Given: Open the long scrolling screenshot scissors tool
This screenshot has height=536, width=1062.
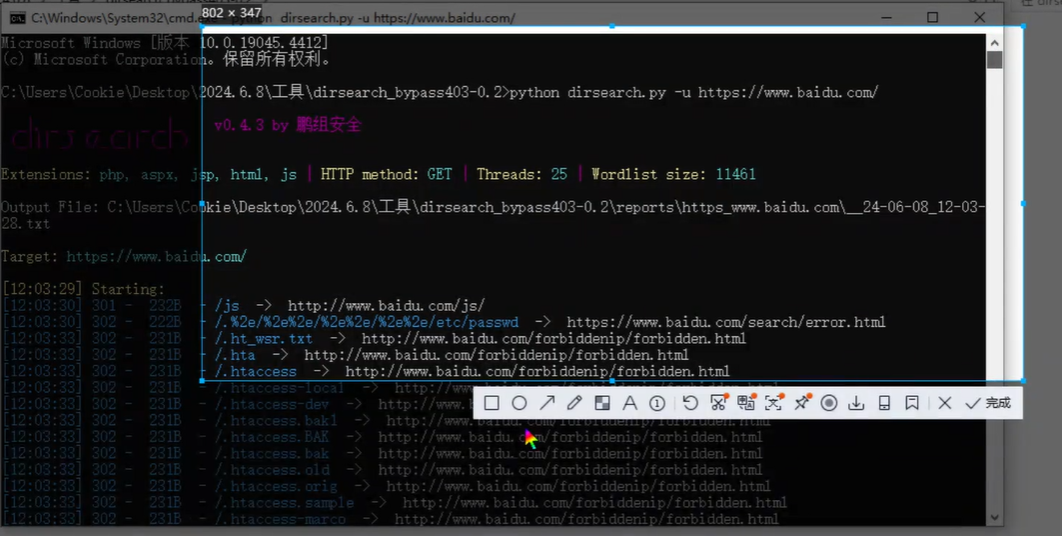Looking at the screenshot, I should click(x=718, y=403).
